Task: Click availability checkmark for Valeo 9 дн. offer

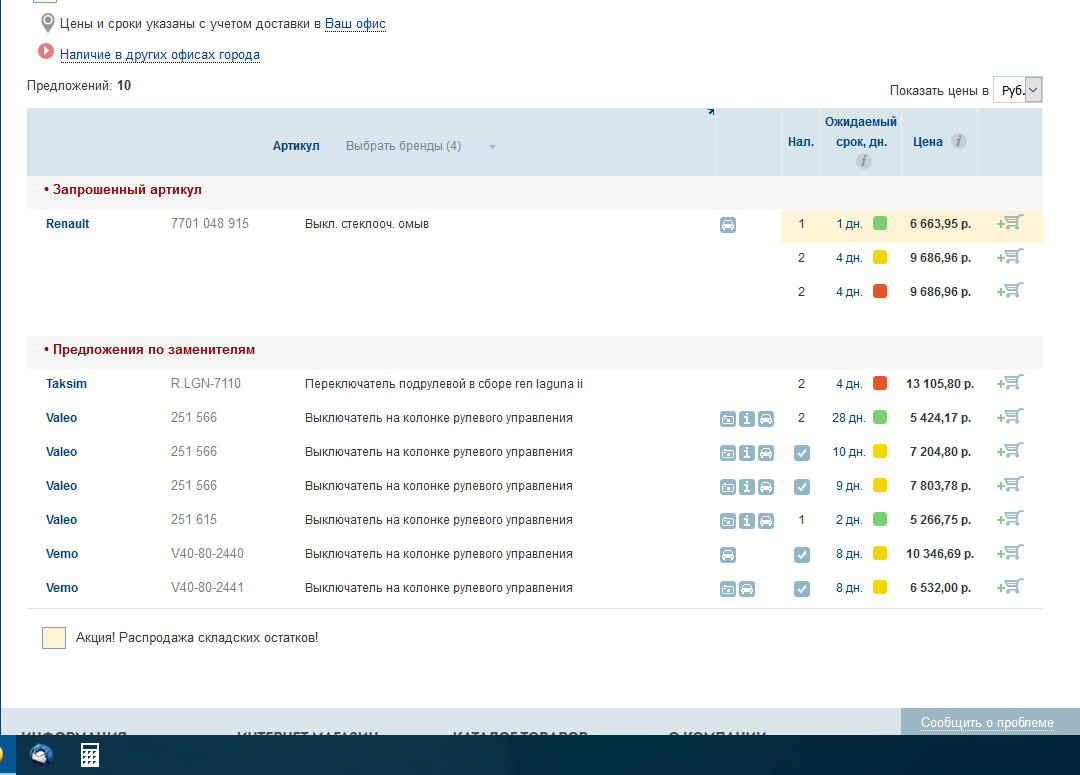Action: pyautogui.click(x=801, y=486)
